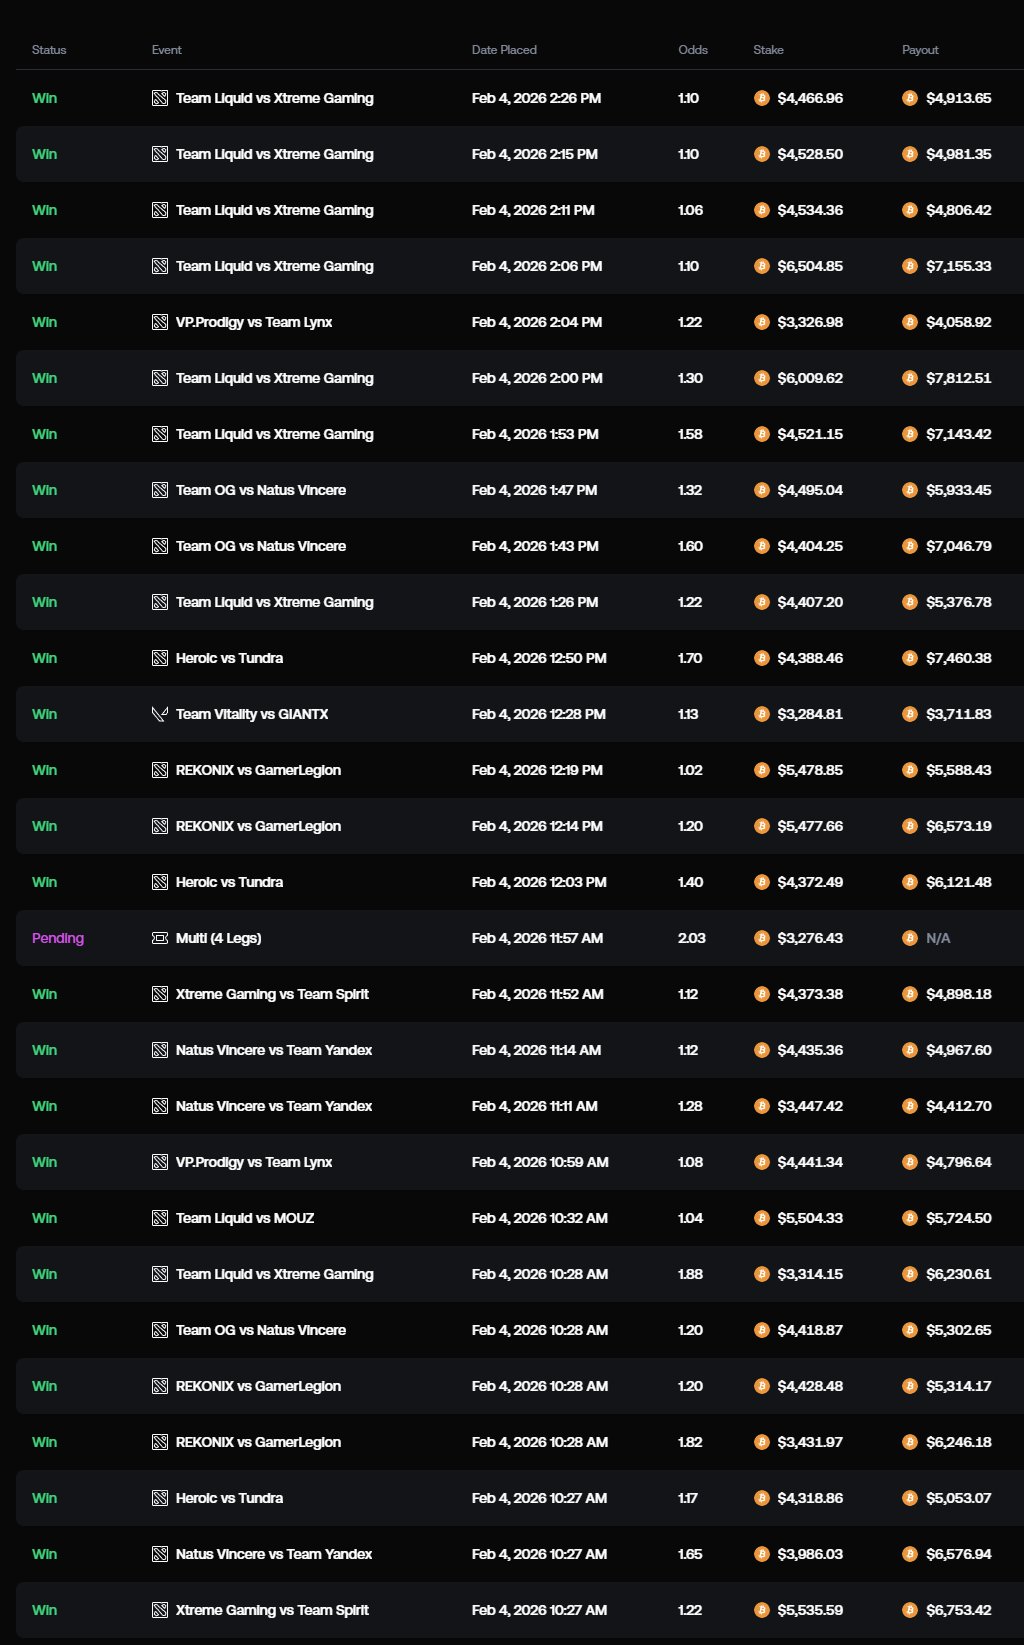
Task: Click the Pending status label
Action: tap(58, 938)
